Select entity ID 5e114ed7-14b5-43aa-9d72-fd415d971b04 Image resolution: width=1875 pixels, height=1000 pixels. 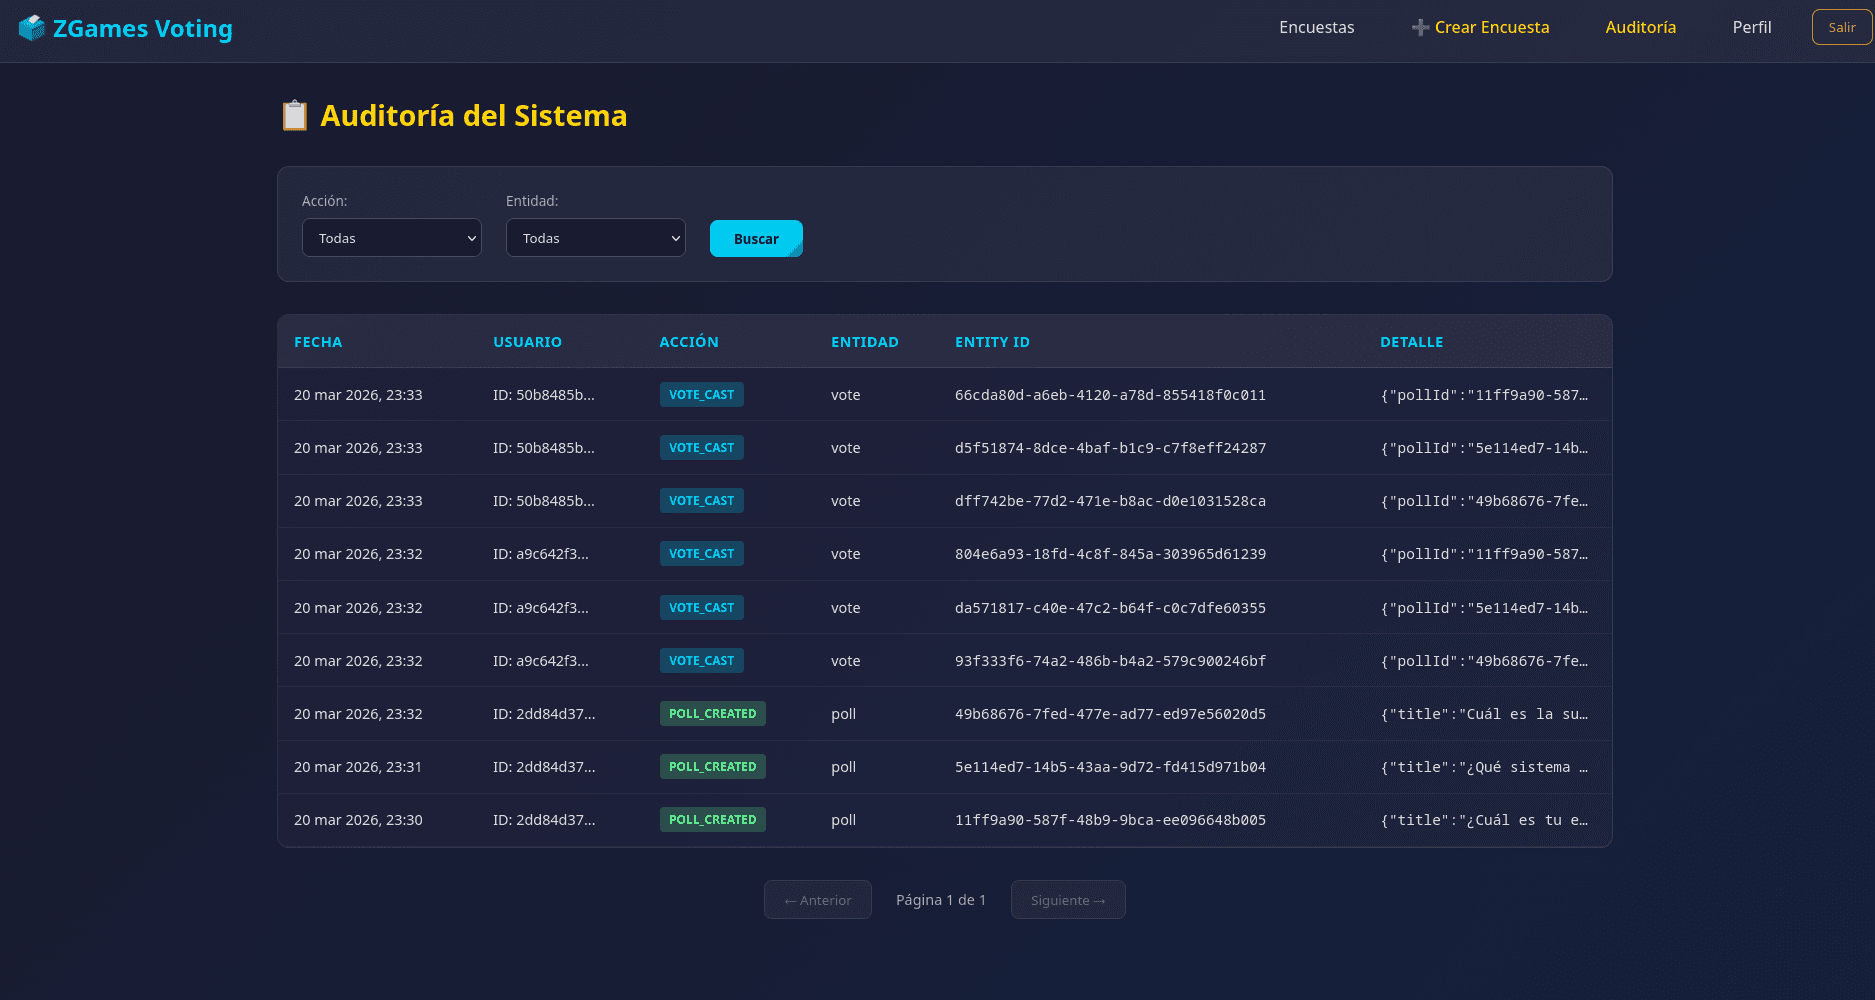tap(1110, 767)
